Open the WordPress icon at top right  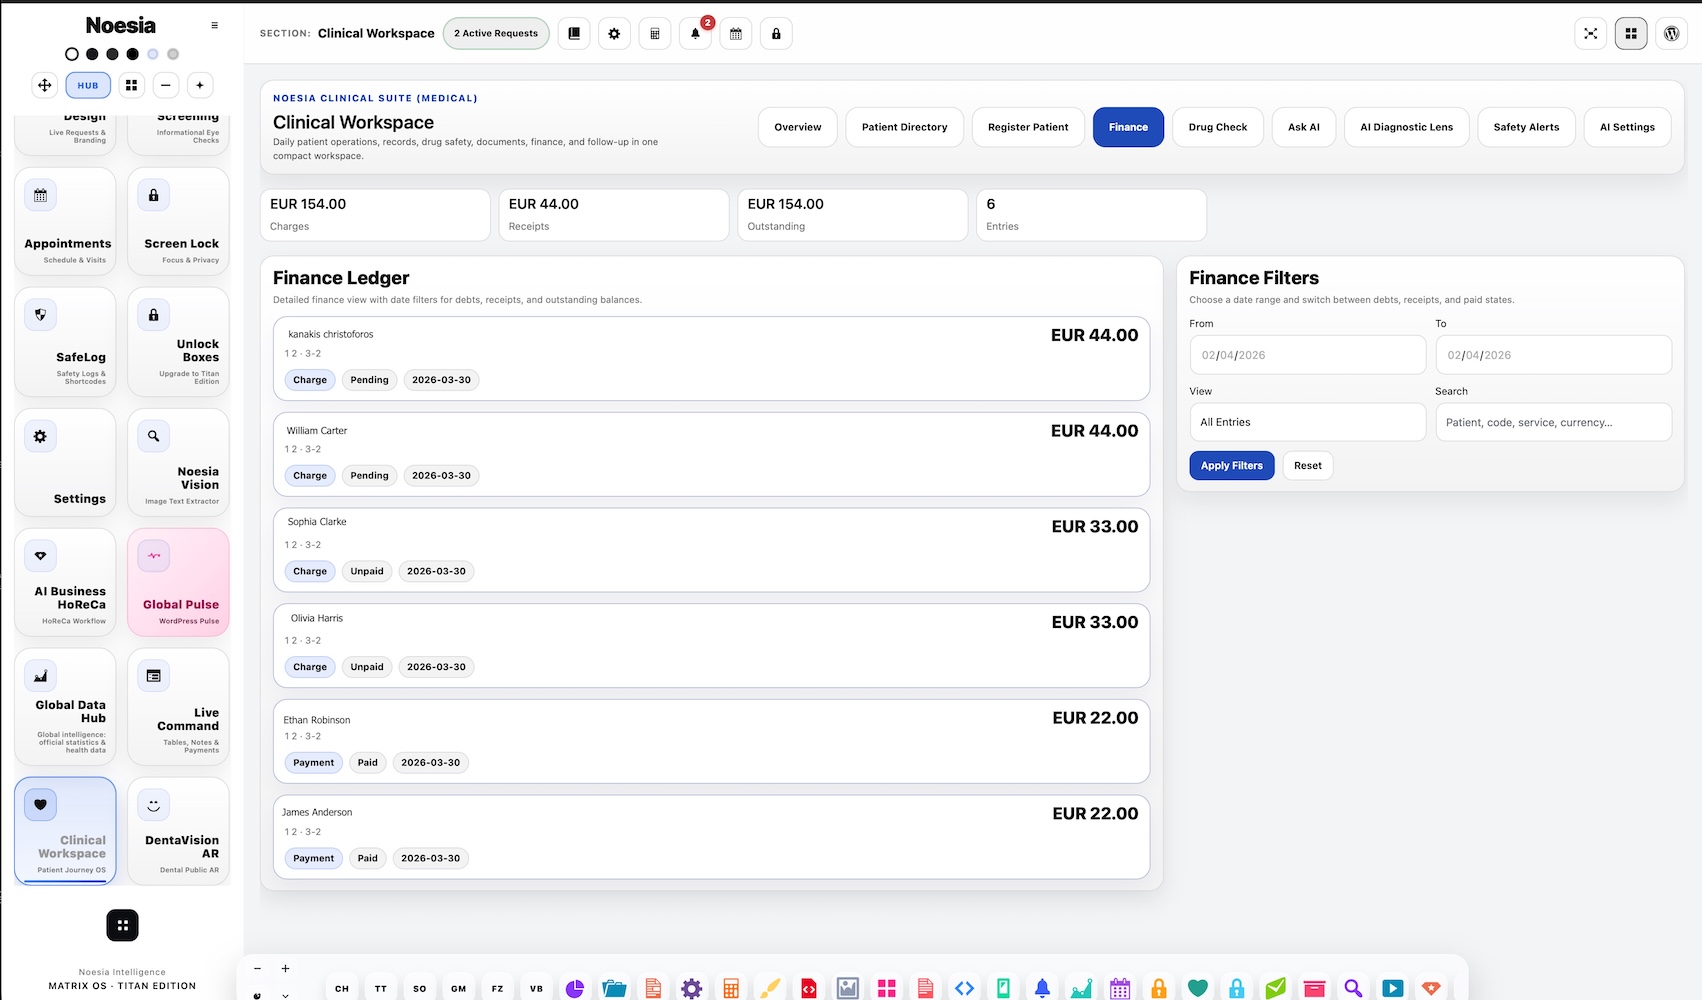tap(1671, 33)
